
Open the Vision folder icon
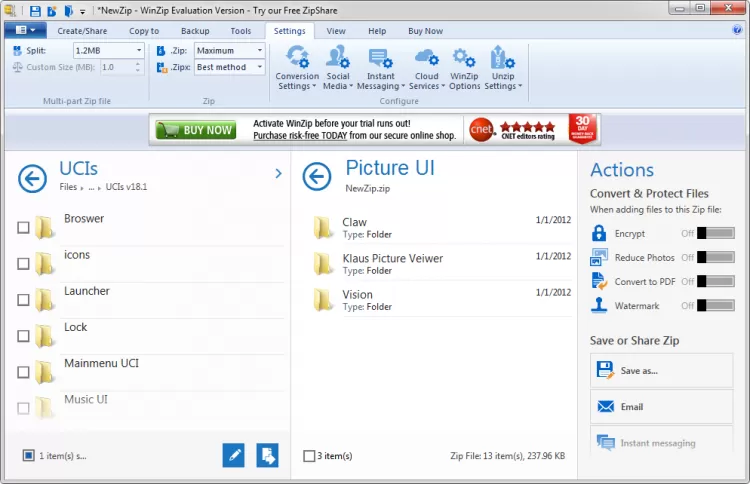[322, 300]
